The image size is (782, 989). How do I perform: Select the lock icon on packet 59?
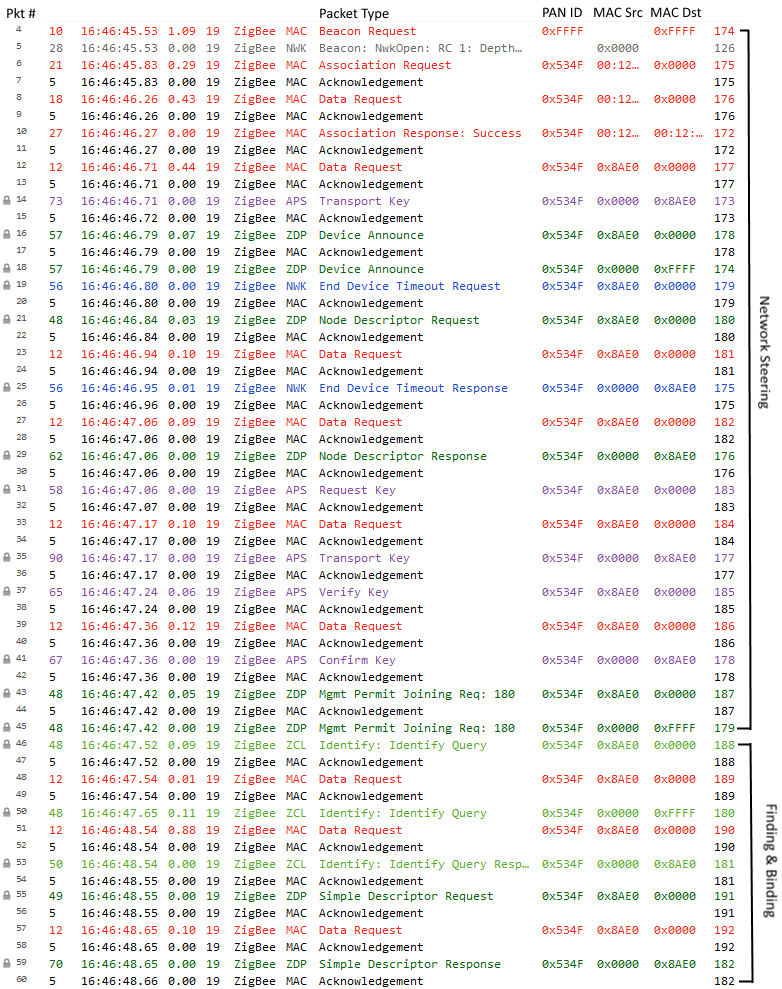point(7,964)
